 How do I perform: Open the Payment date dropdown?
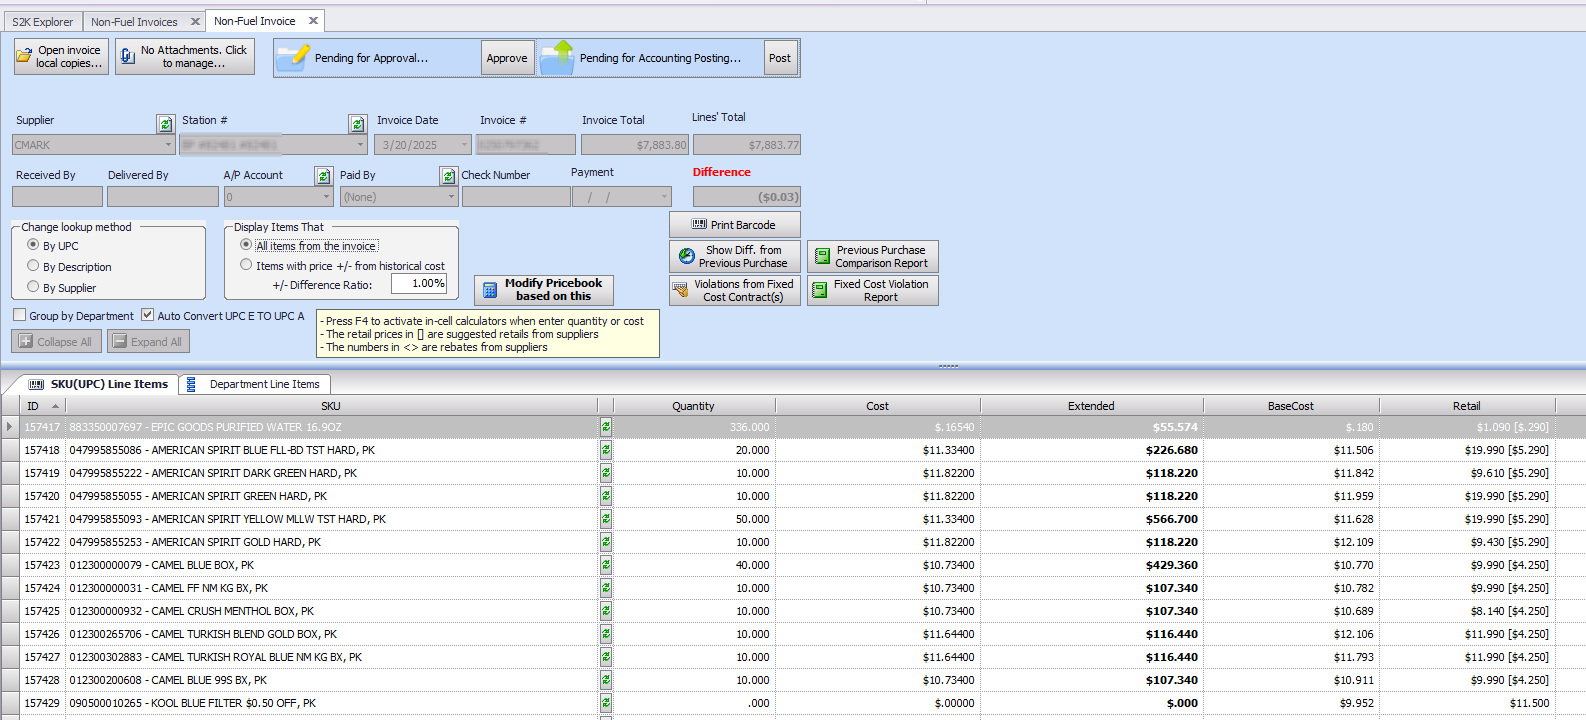pyautogui.click(x=664, y=197)
